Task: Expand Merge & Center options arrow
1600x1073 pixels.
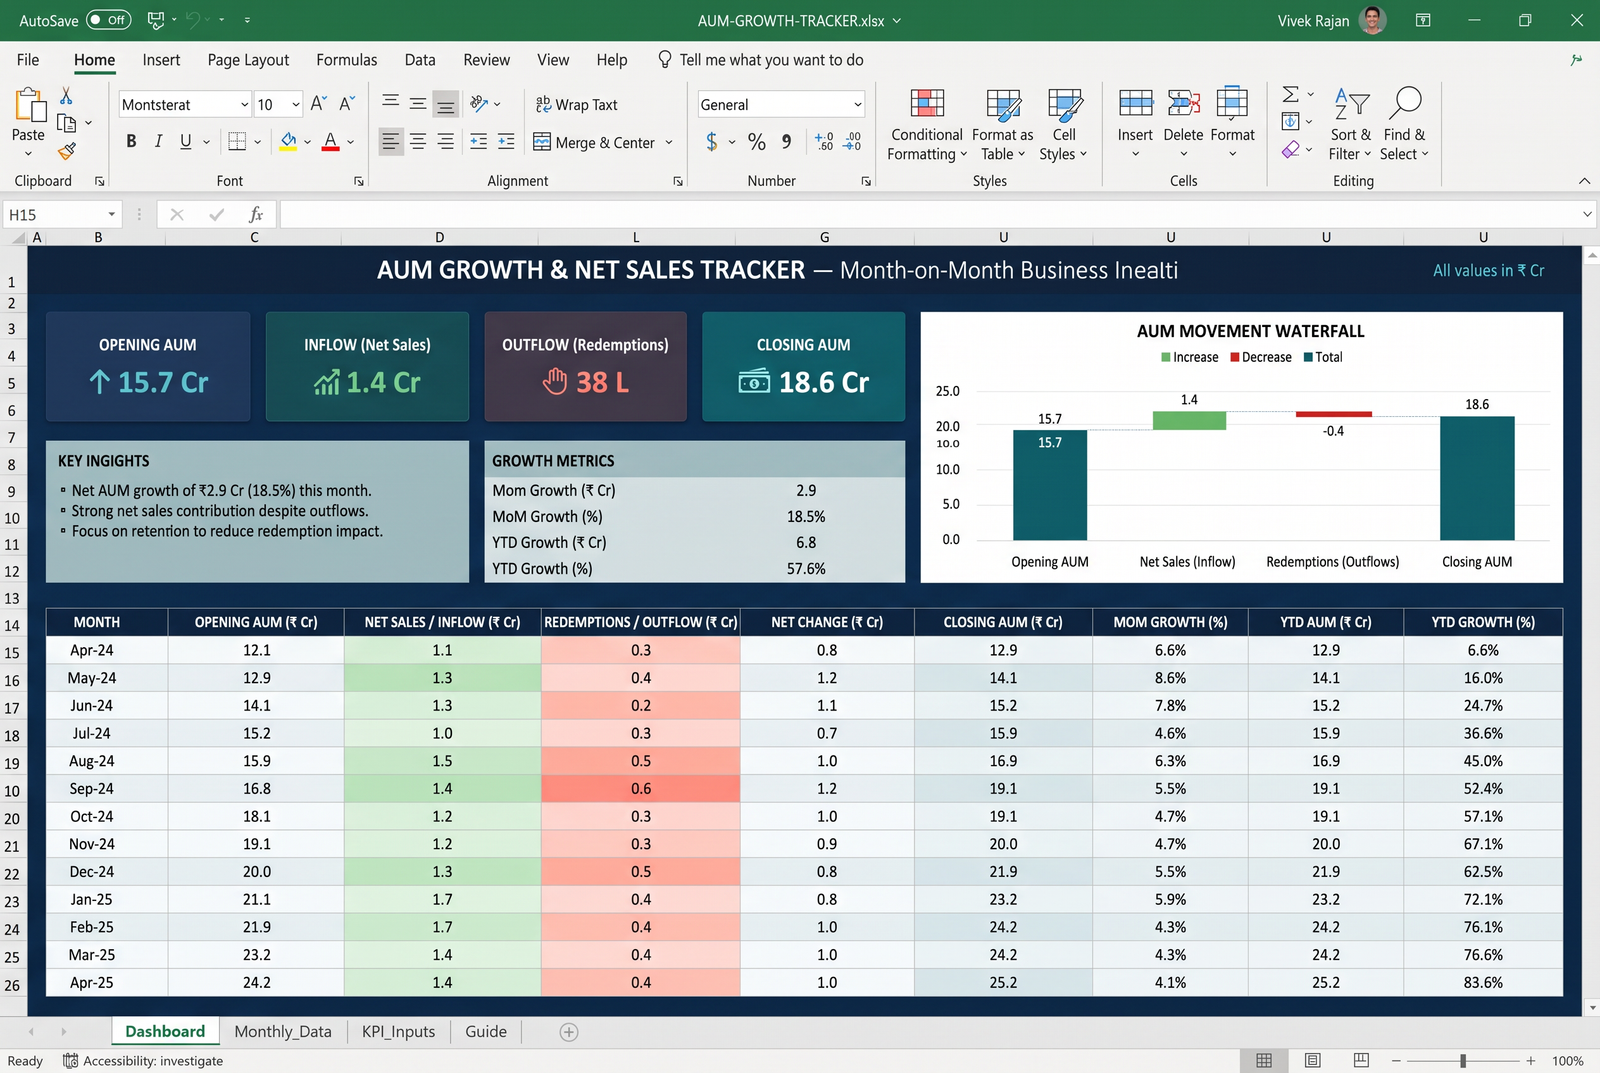Action: click(x=669, y=142)
